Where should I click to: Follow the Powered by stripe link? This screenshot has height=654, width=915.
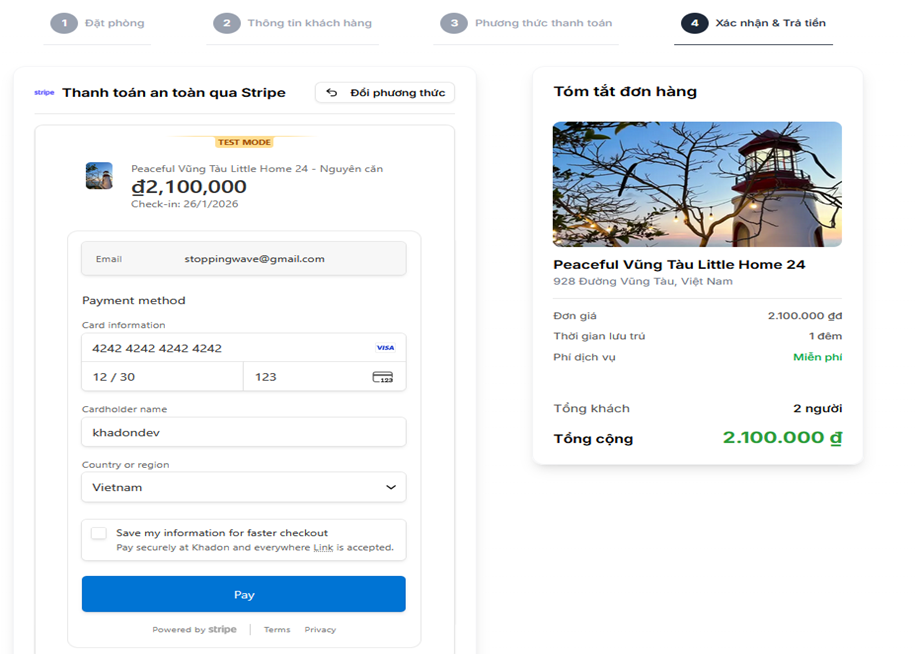(x=194, y=629)
